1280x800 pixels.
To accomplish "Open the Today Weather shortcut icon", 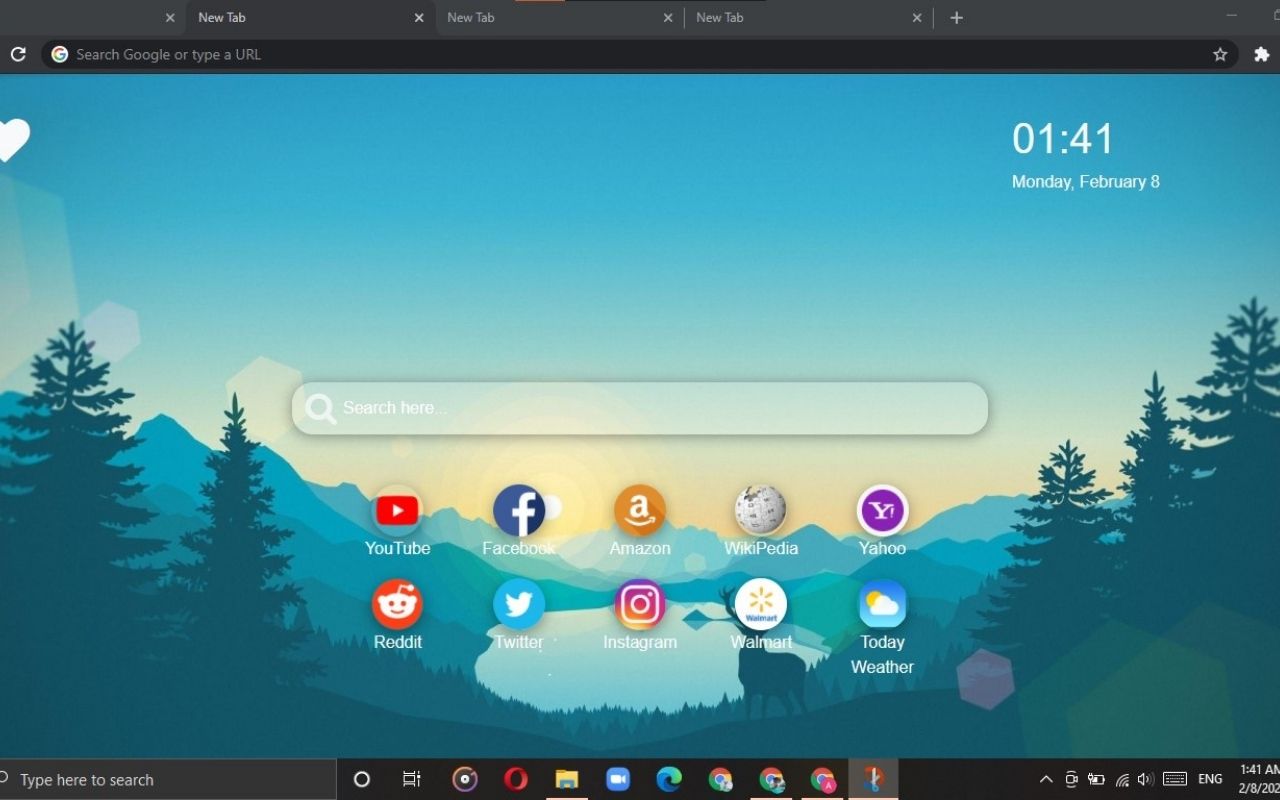I will (x=882, y=605).
